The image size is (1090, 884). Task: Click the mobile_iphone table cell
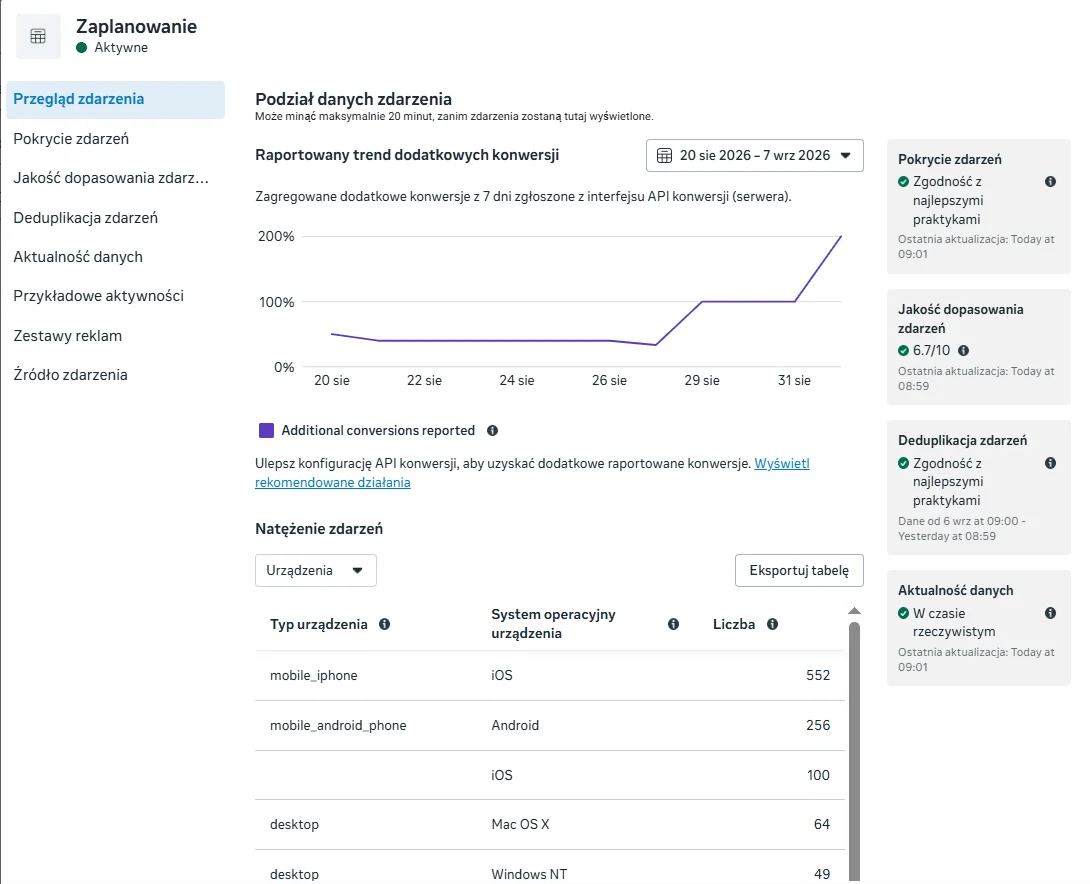pos(314,676)
